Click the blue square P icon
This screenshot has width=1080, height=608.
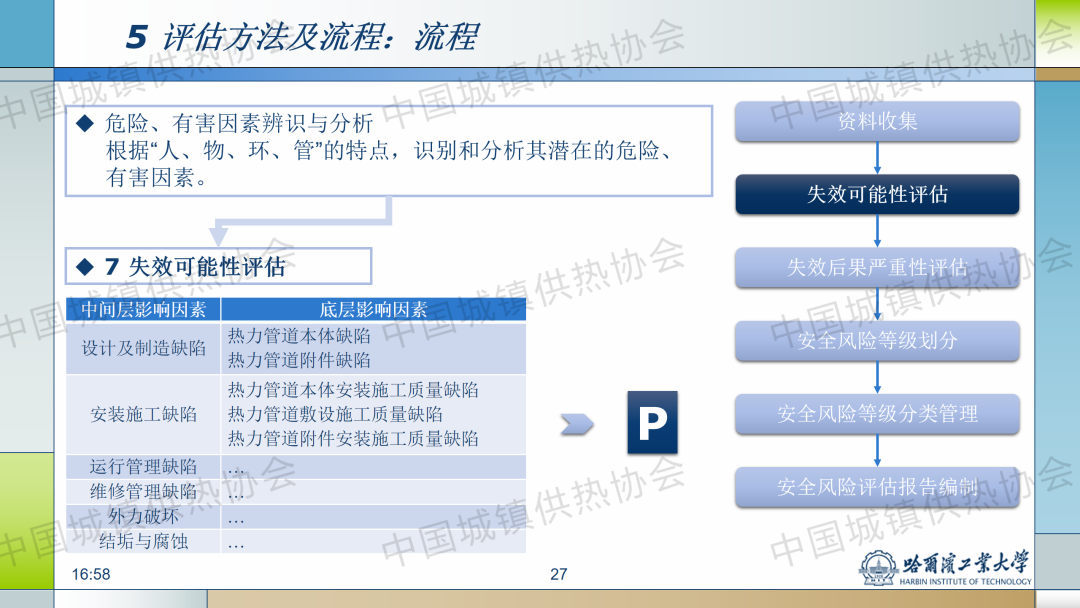coord(652,422)
